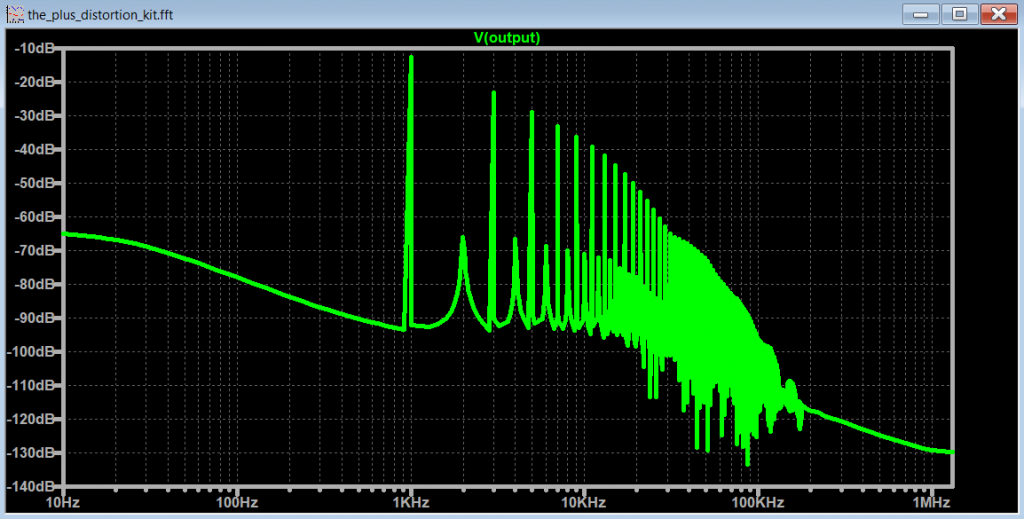This screenshot has height=519, width=1024.
Task: Click the V(output) trace label
Action: tap(507, 38)
